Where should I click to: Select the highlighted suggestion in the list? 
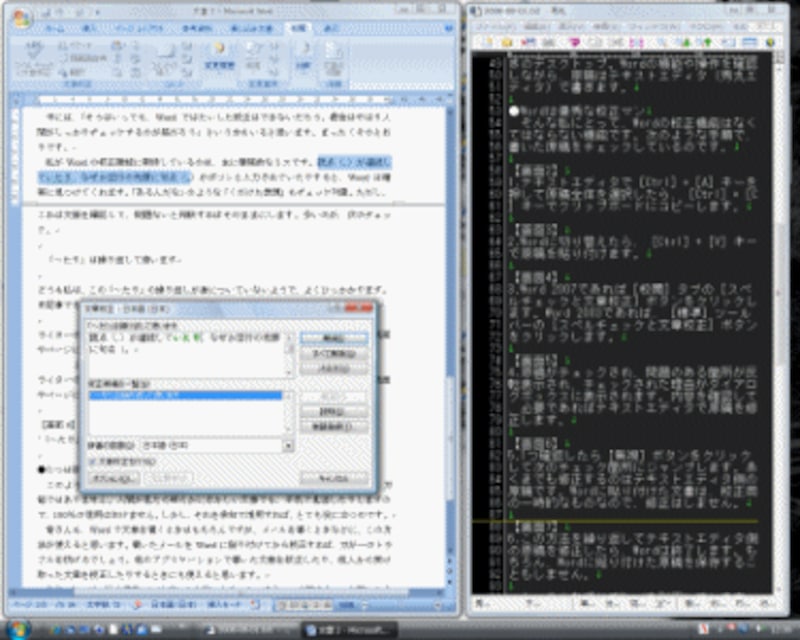185,396
